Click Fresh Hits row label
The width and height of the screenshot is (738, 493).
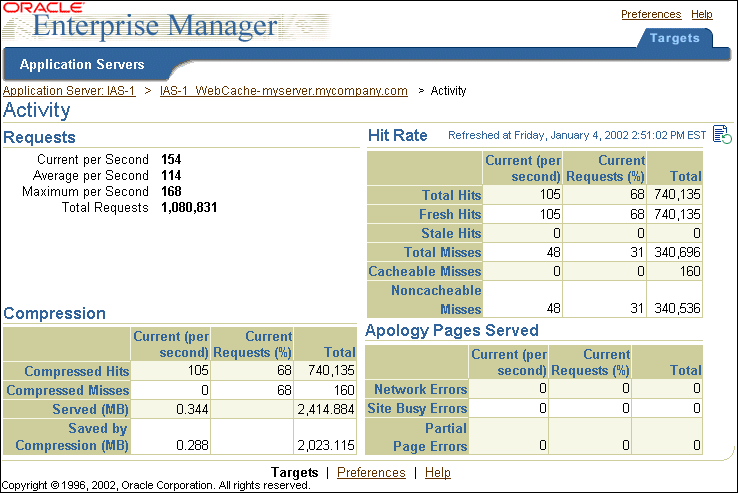450,214
